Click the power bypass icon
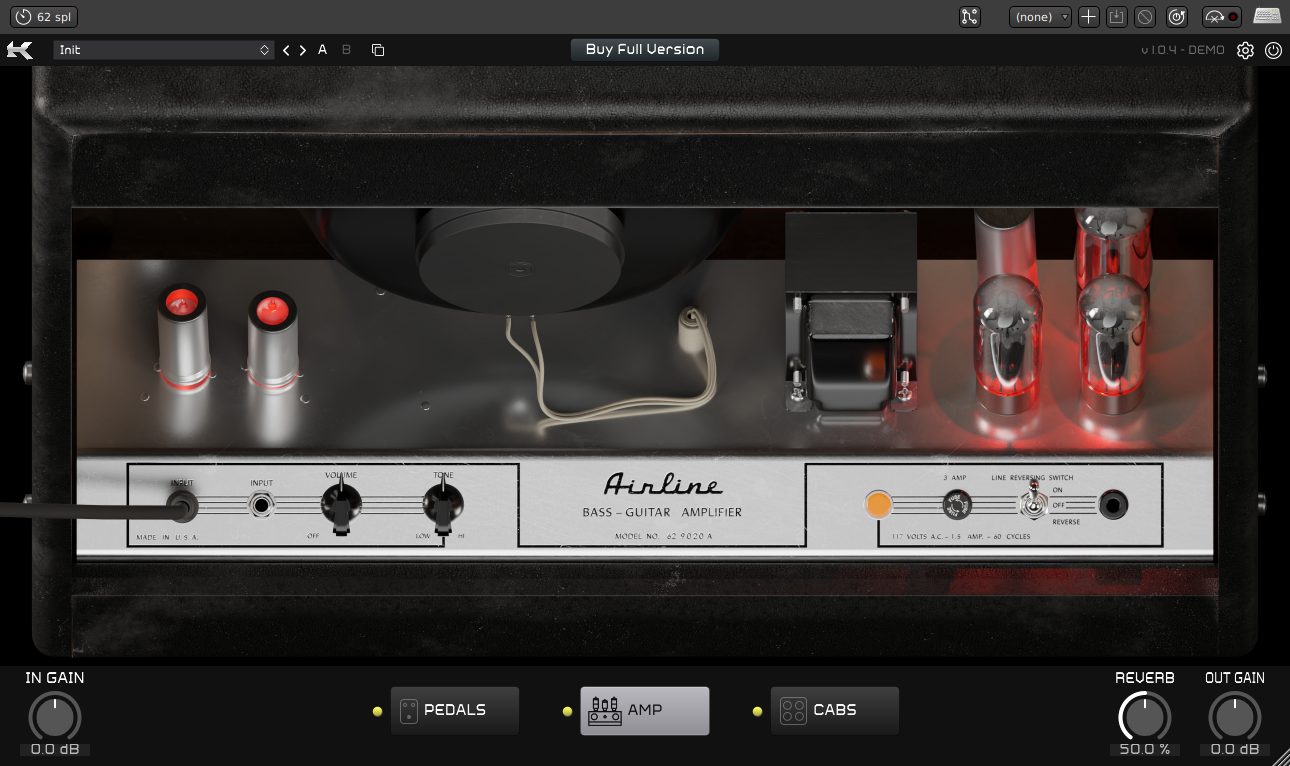 pos(1273,50)
